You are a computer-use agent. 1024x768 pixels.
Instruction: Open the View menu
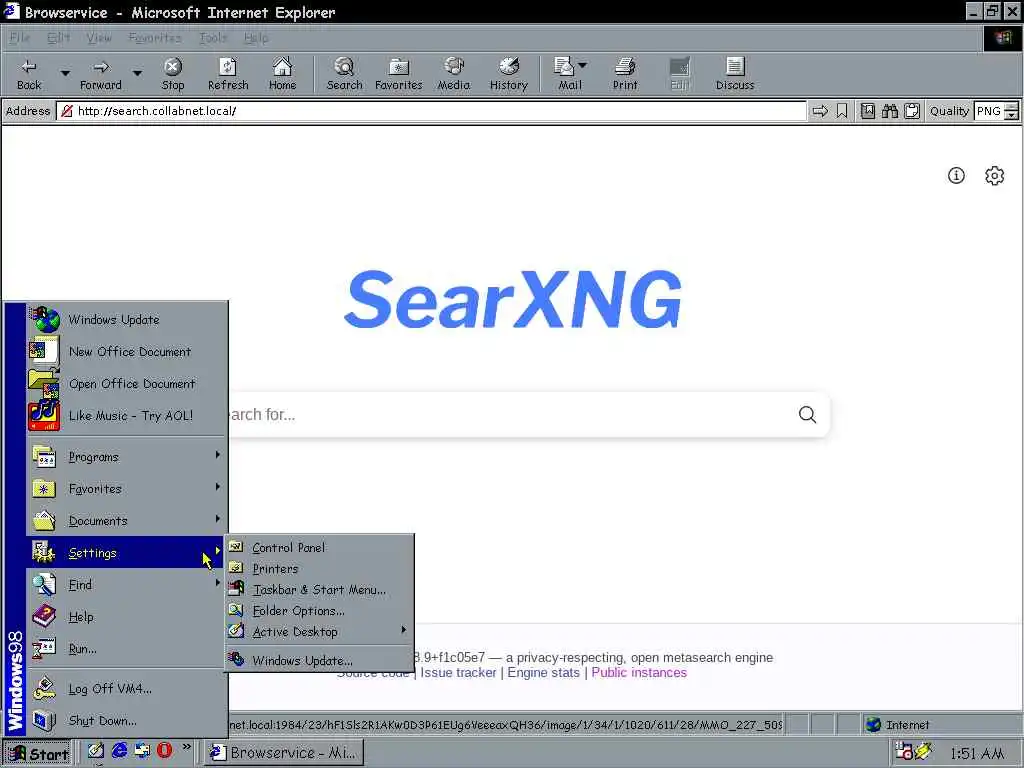pyautogui.click(x=99, y=38)
